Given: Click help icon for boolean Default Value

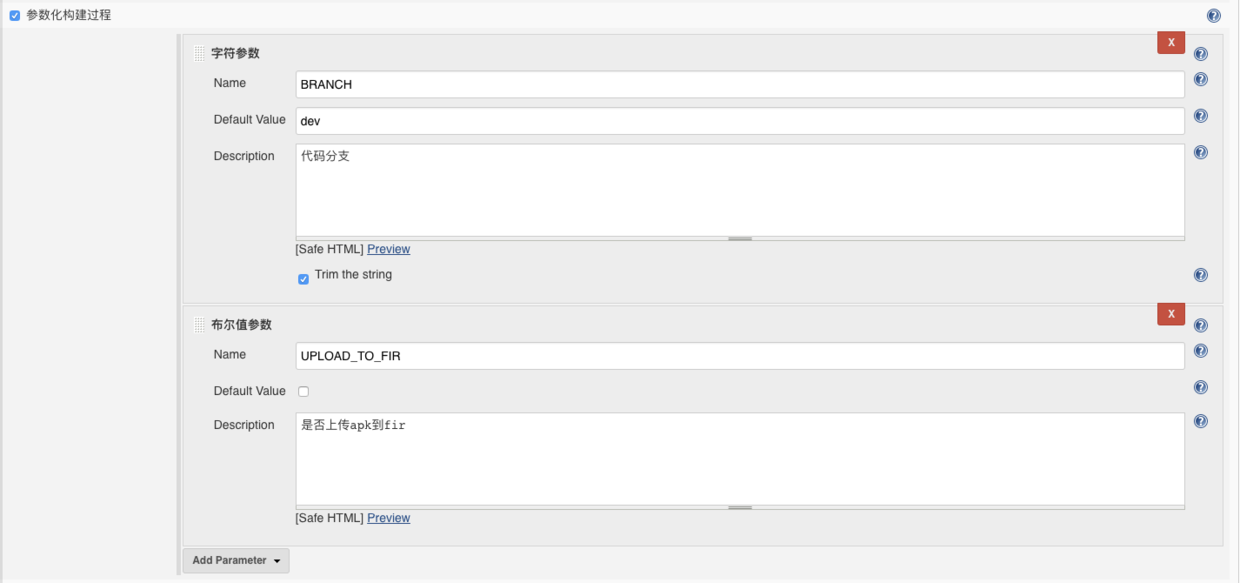Looking at the screenshot, I should [1200, 388].
